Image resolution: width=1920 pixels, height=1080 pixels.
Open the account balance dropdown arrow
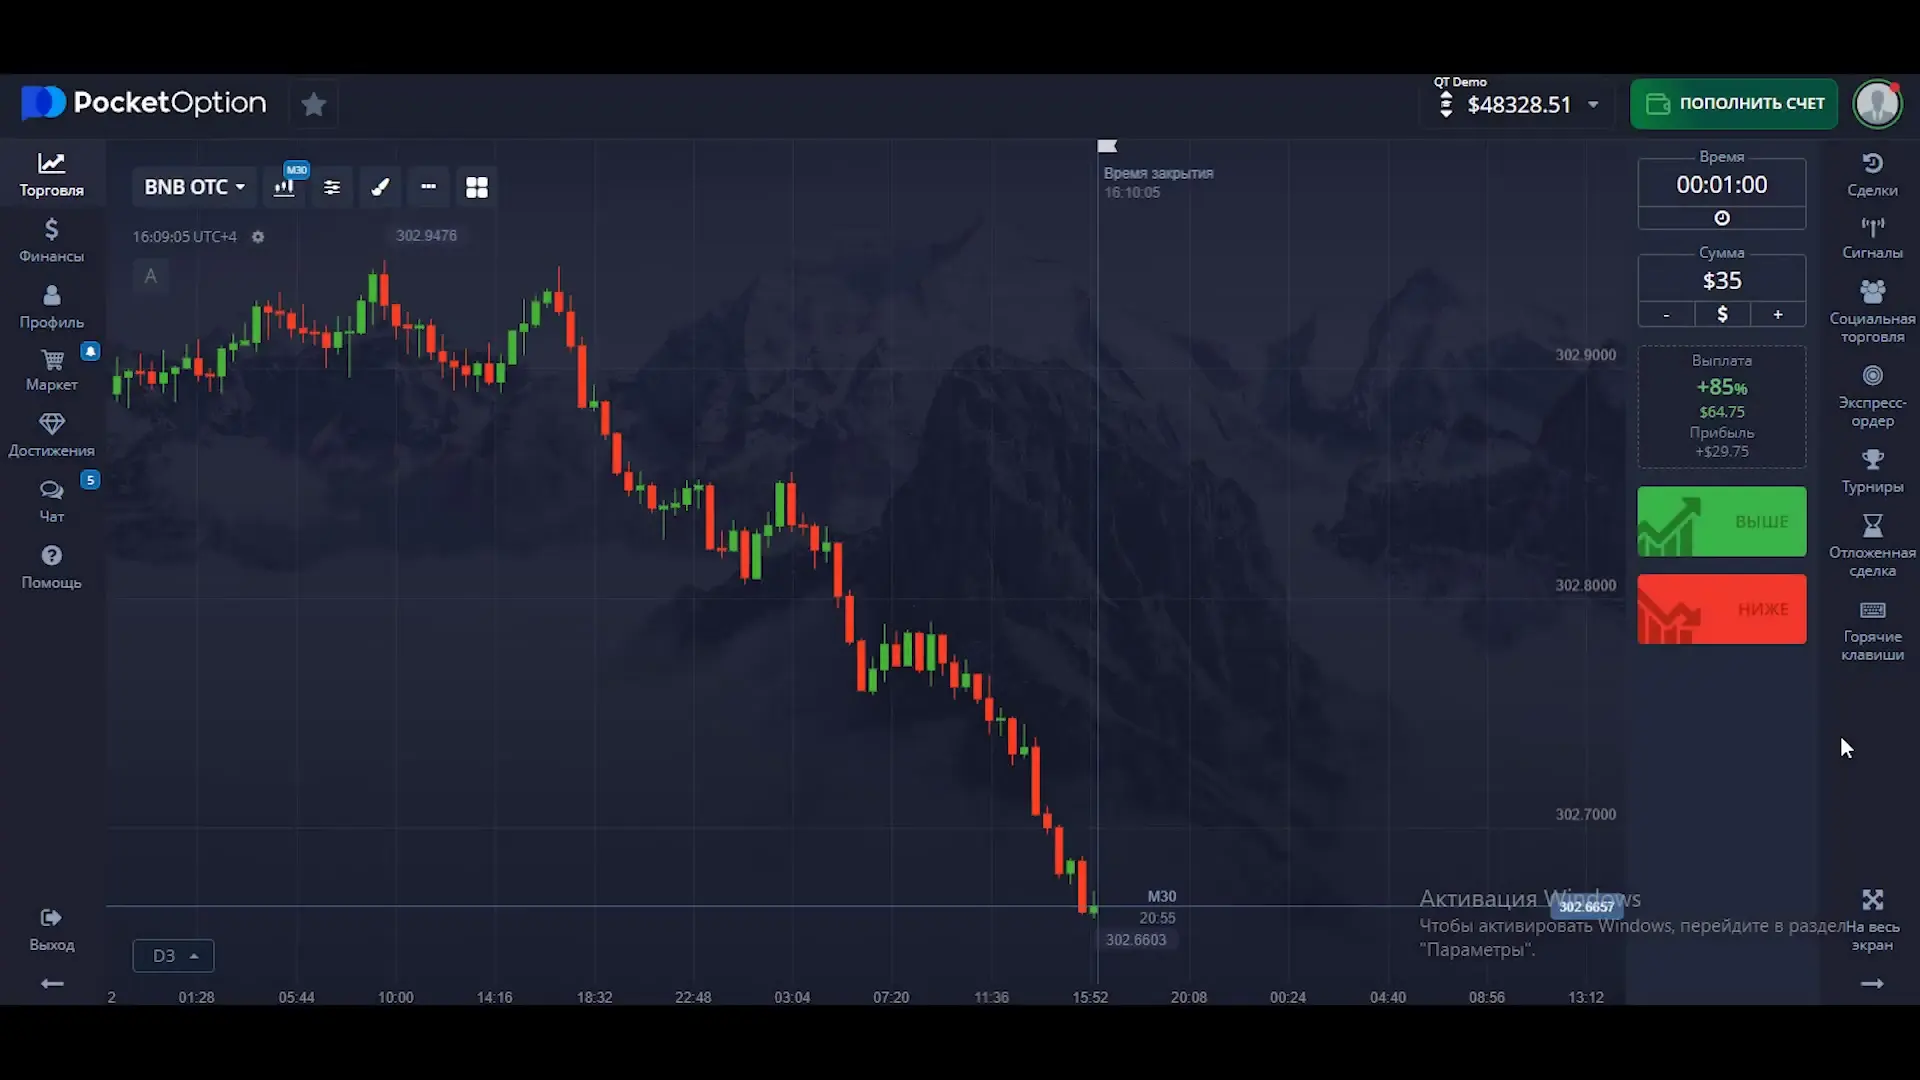1593,105
